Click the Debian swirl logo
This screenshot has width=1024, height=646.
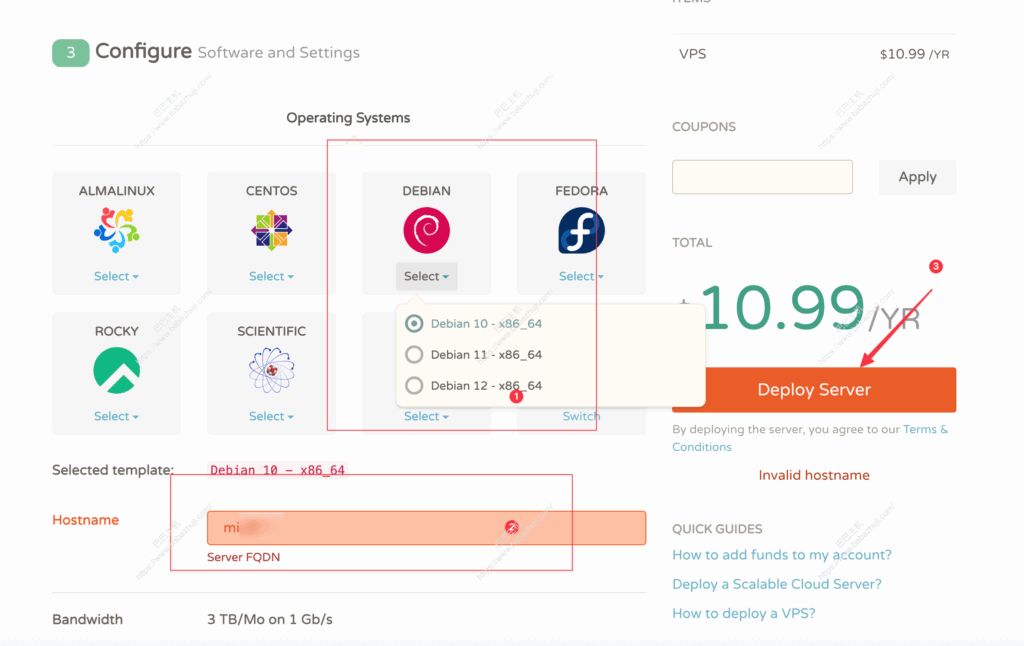click(x=426, y=231)
